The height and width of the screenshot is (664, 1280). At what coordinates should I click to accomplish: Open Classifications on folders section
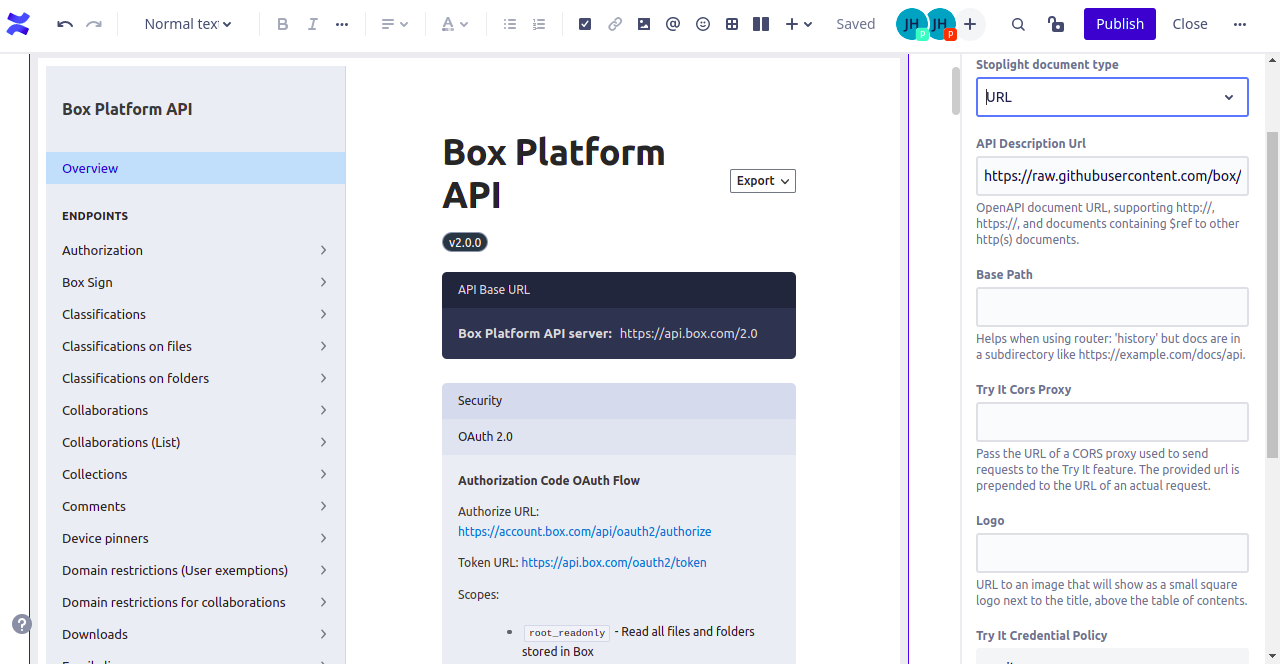tap(196, 378)
